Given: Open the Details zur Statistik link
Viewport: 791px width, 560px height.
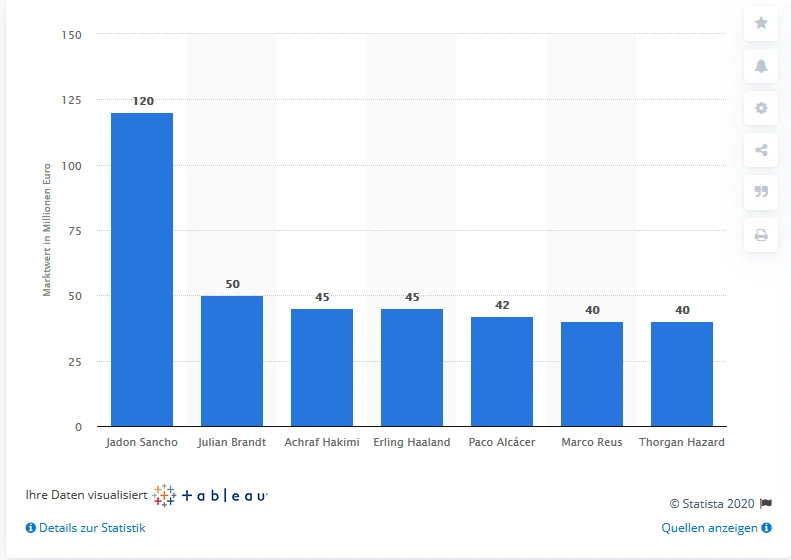Looking at the screenshot, I should 85,527.
